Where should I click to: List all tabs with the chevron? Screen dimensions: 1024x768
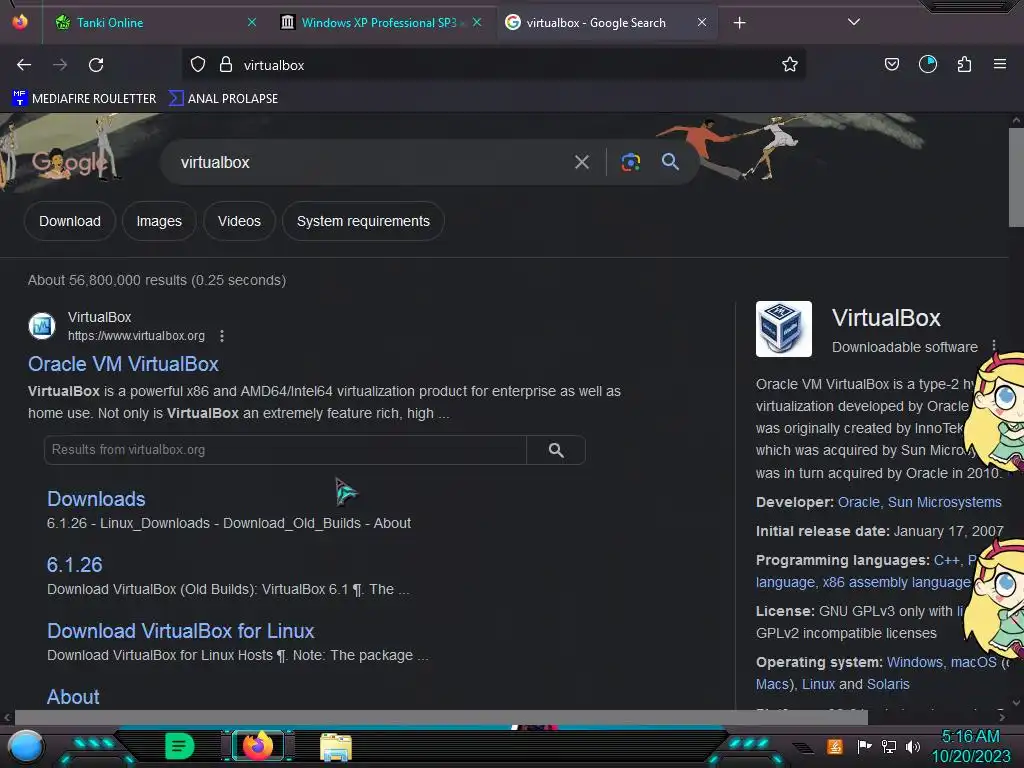click(854, 22)
